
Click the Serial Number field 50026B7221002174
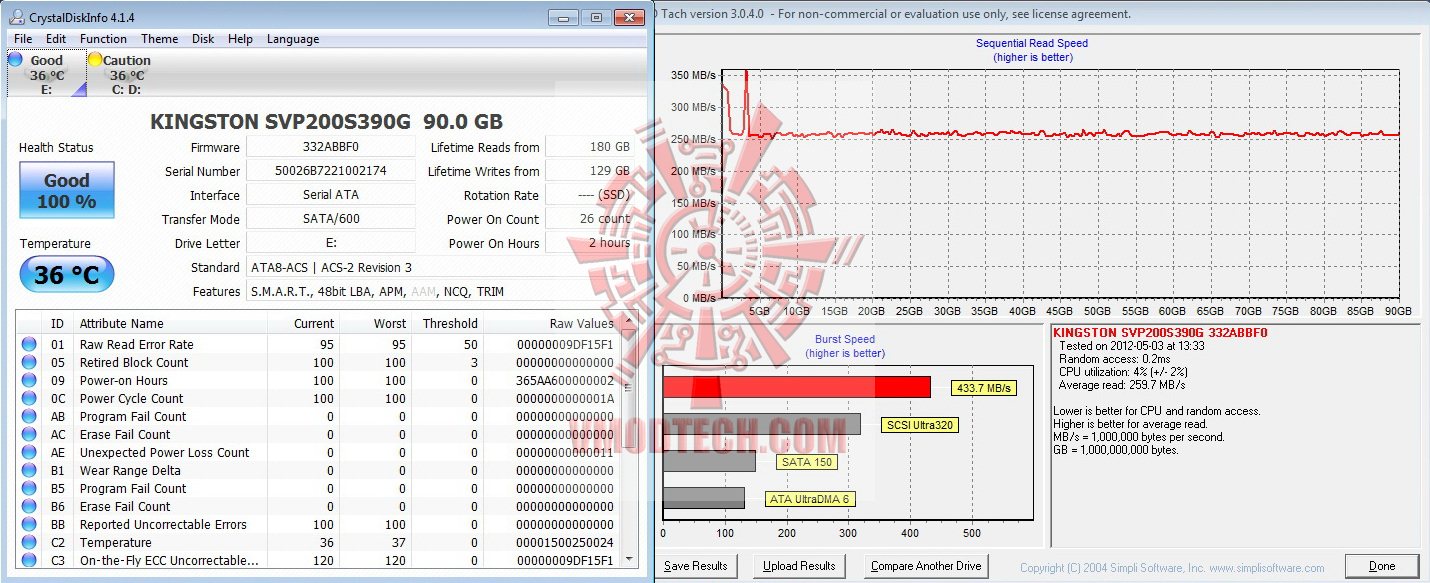[330, 171]
